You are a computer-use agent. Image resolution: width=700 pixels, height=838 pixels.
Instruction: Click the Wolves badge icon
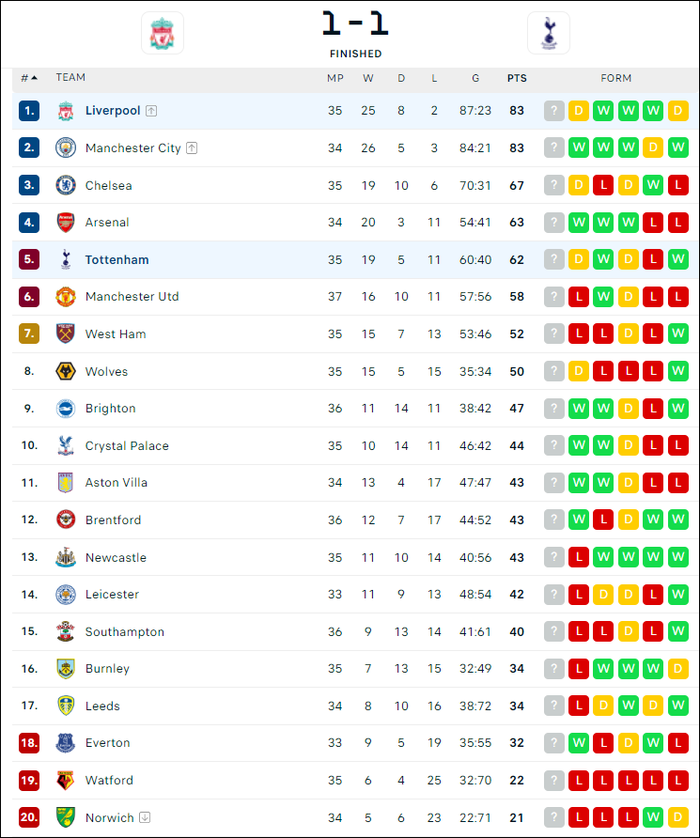66,371
